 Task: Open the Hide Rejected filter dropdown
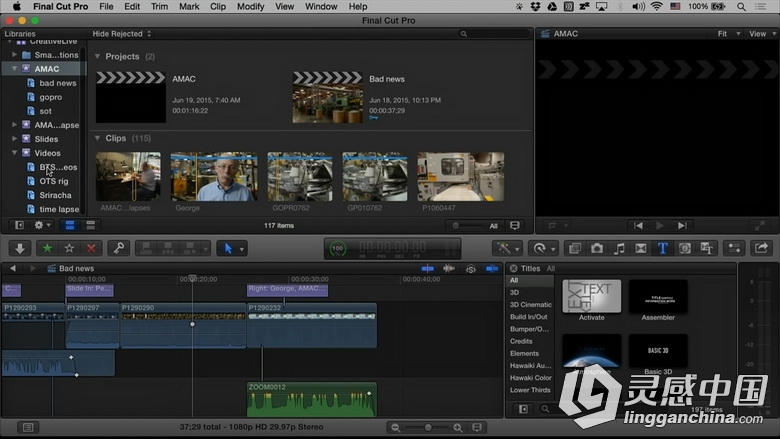(x=122, y=34)
